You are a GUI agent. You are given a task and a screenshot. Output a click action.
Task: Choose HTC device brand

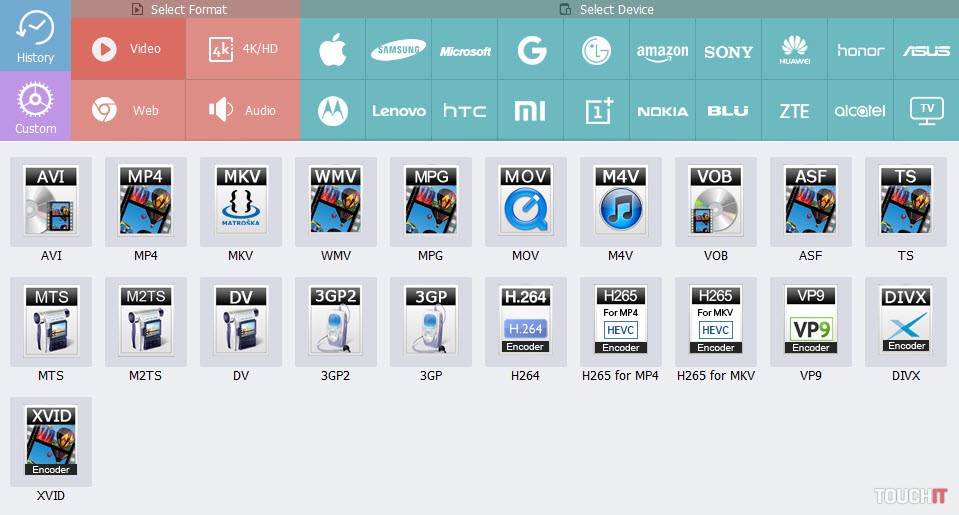tap(464, 111)
